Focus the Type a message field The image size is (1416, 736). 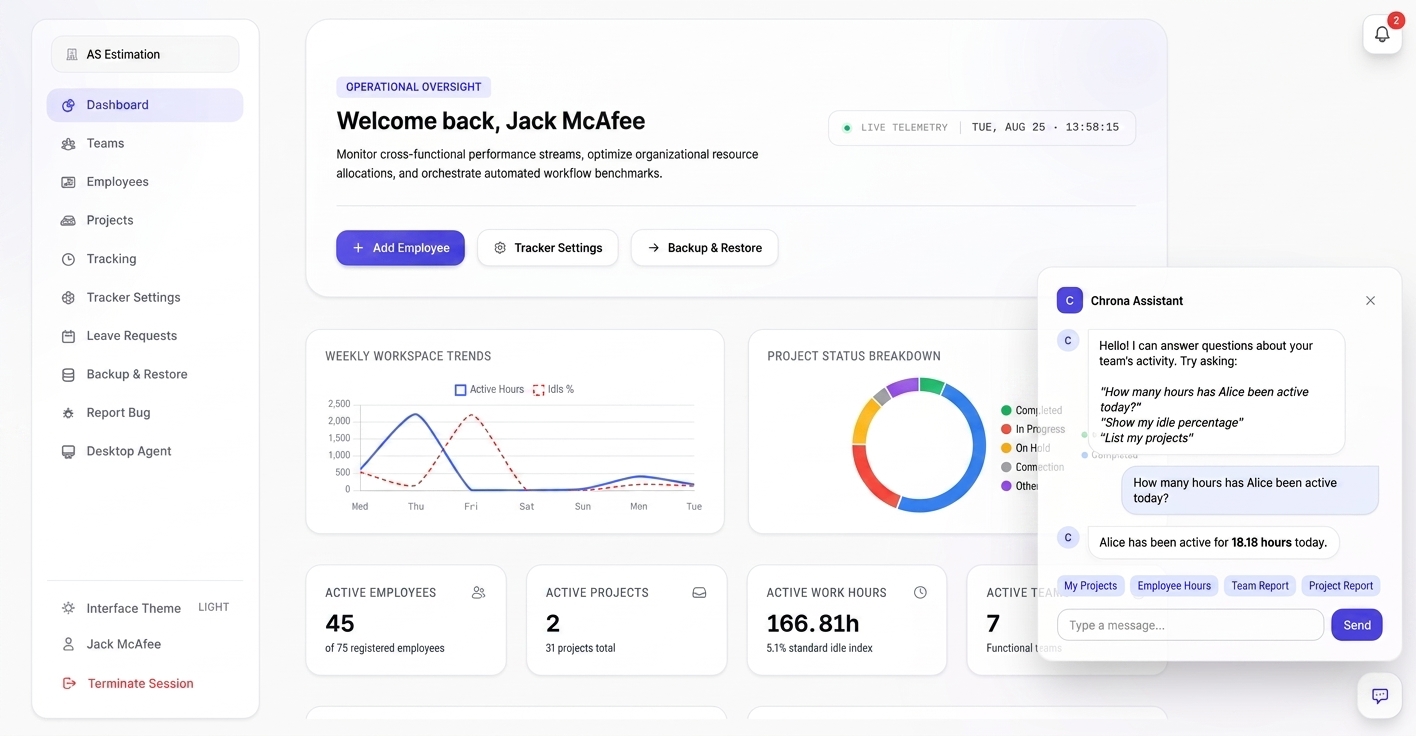[x=1190, y=625]
